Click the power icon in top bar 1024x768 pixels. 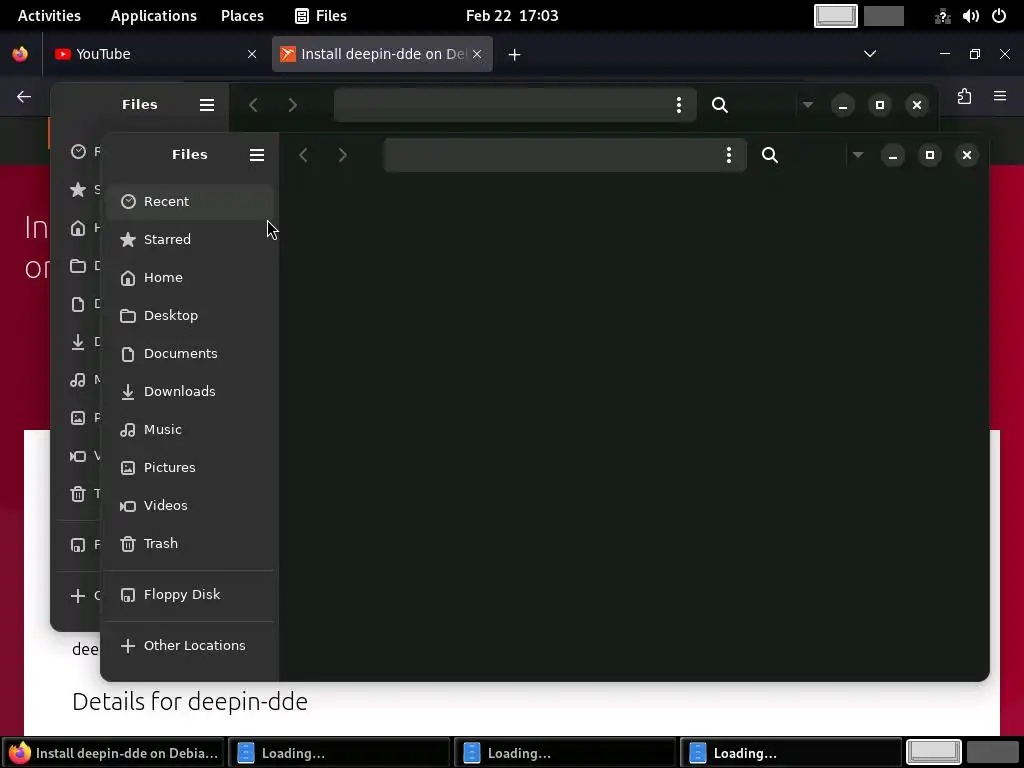tap(999, 16)
